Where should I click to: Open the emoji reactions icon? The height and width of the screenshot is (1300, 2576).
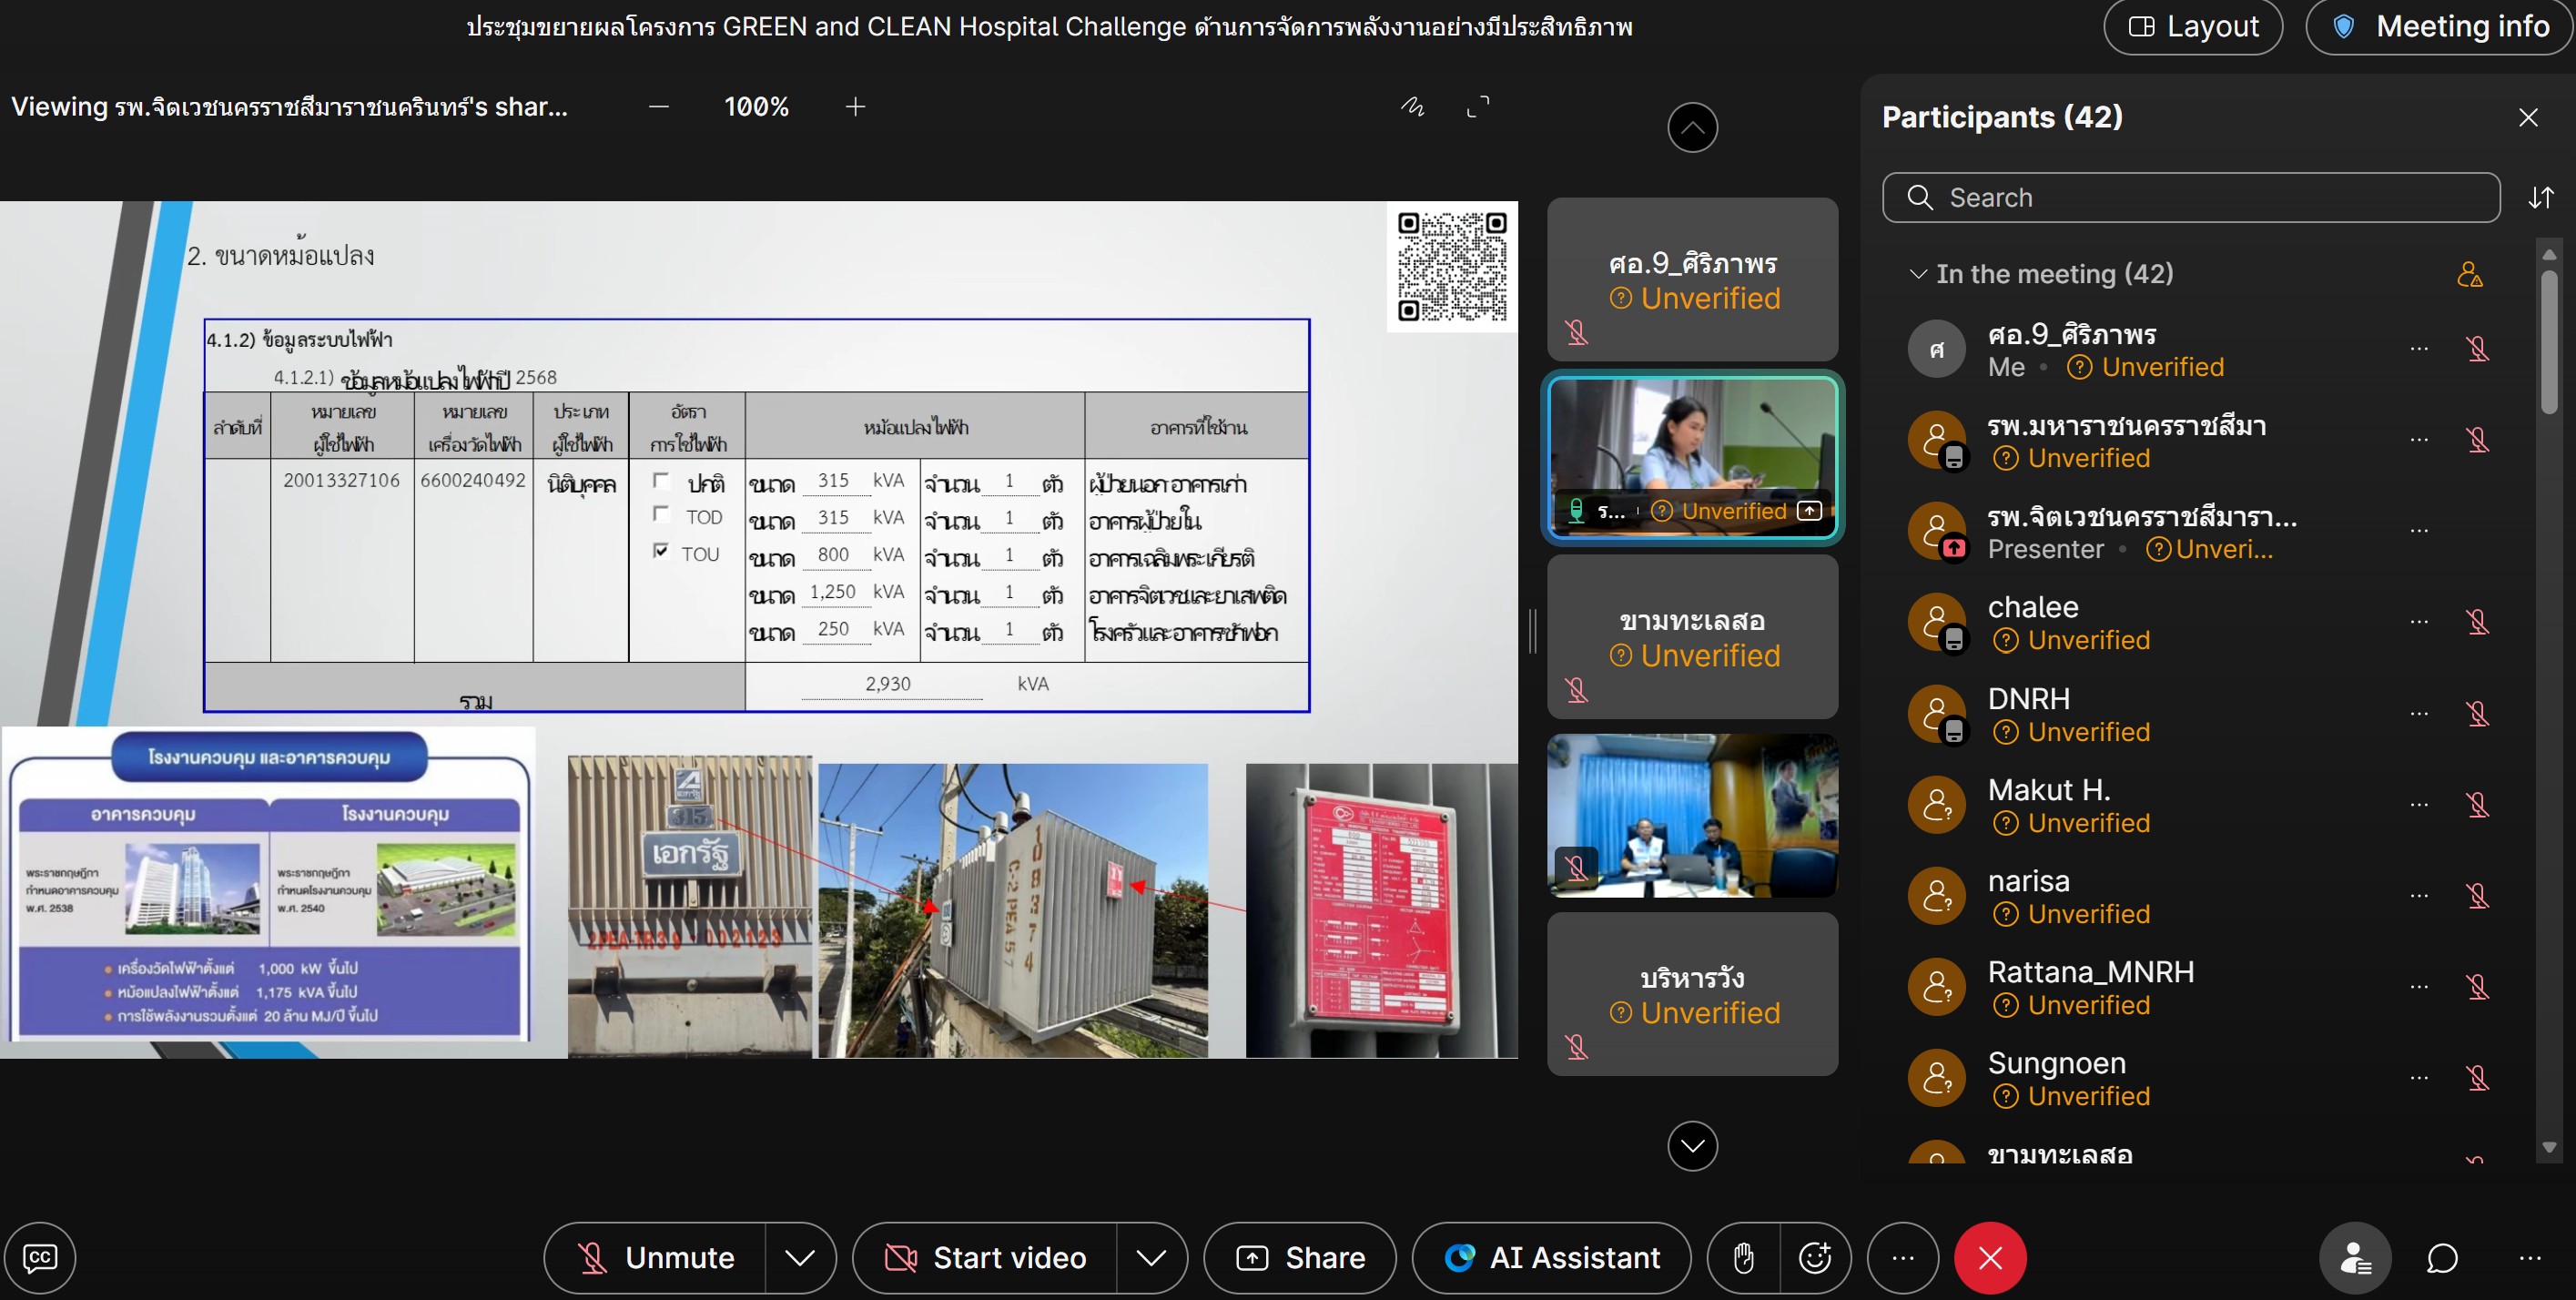[1814, 1257]
